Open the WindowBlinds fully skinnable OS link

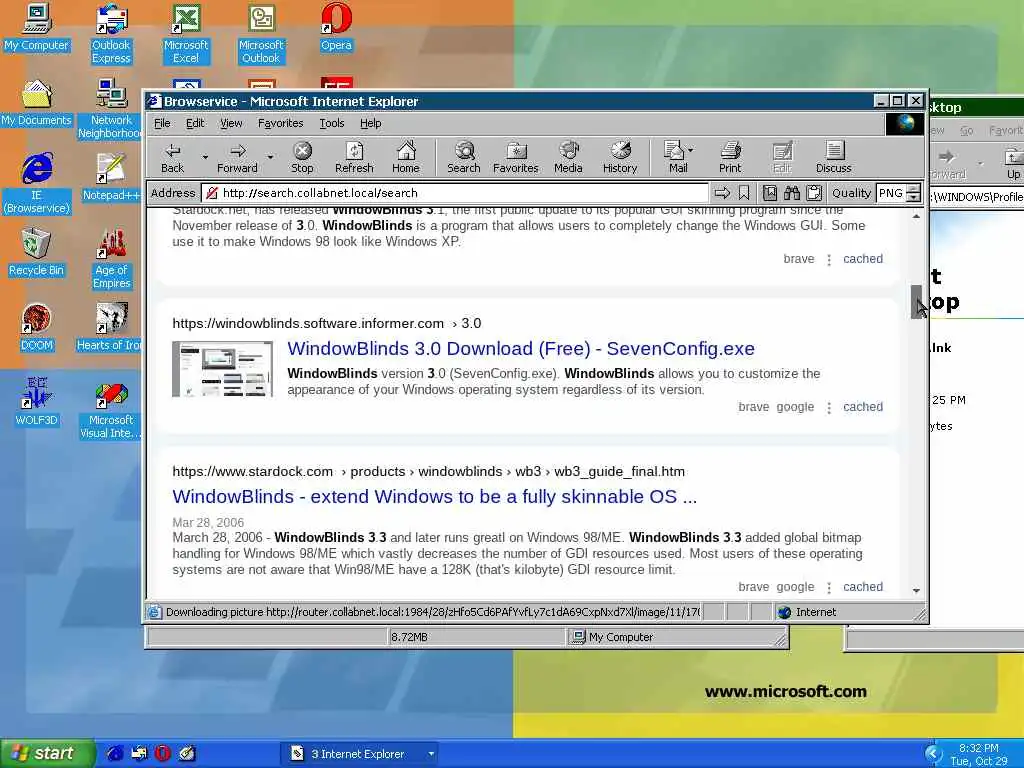(434, 497)
